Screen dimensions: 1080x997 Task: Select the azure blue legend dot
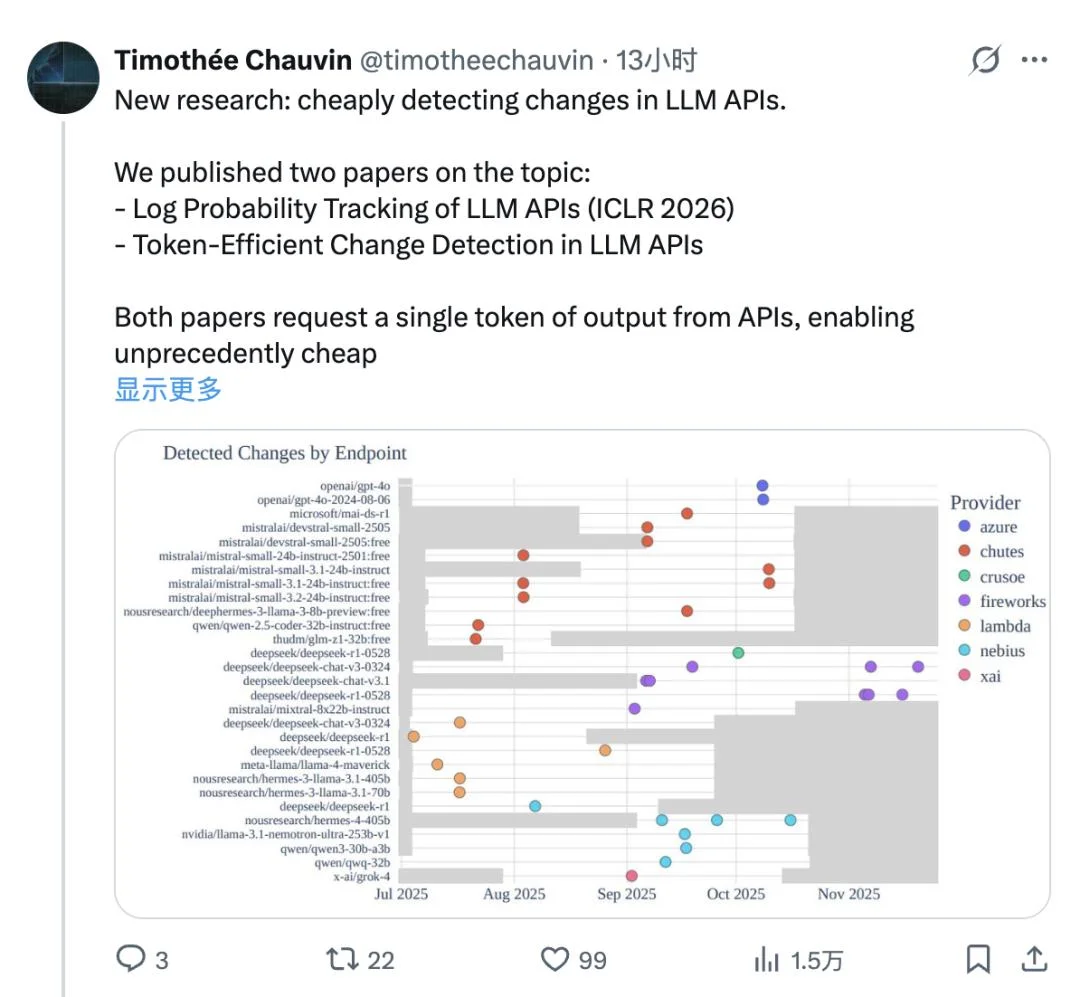coord(966,526)
